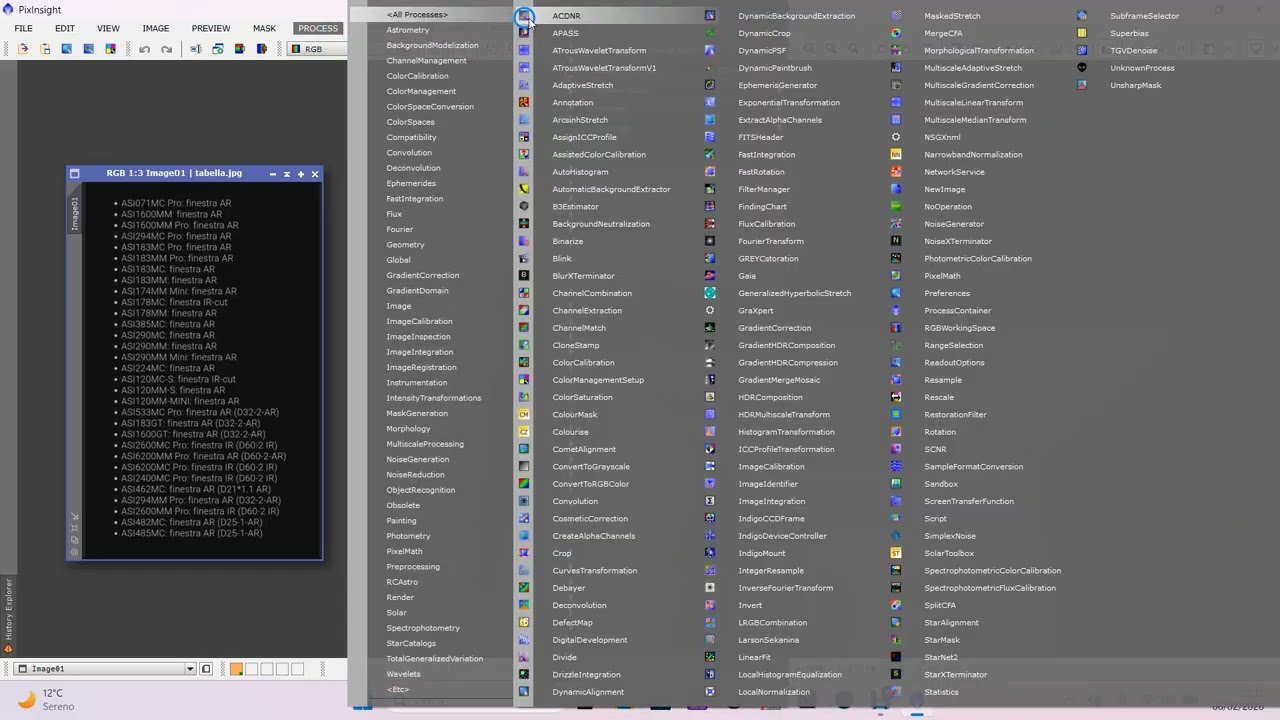Screen dimensions: 1280x720
Task: Open the PREVIEW menu
Action: (210, 28)
